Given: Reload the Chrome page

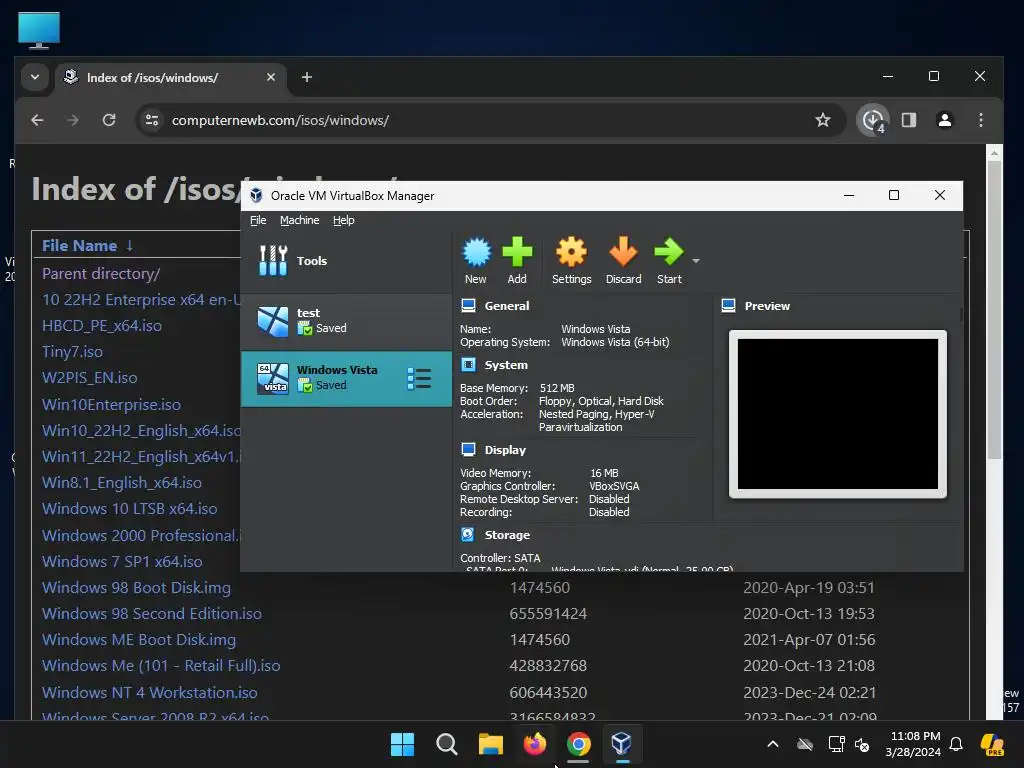Looking at the screenshot, I should click(x=109, y=120).
